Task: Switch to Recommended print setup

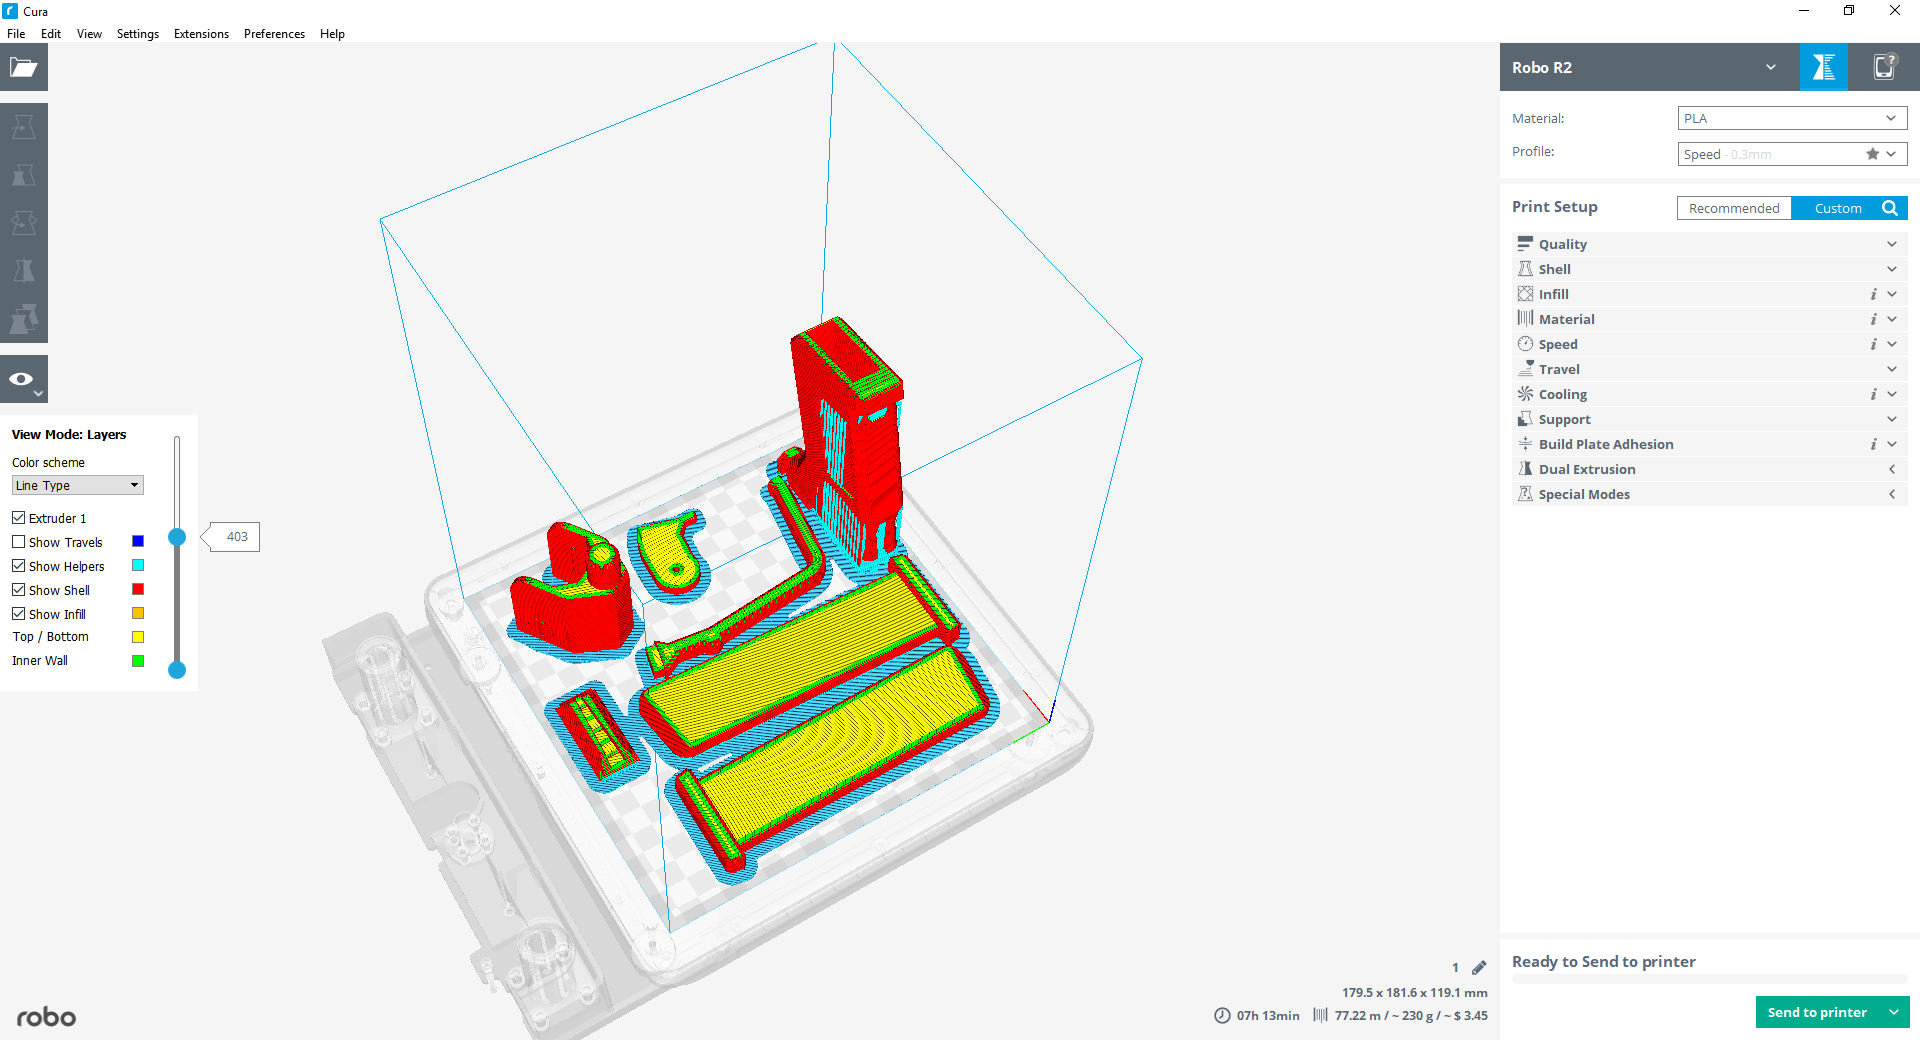Action: (x=1734, y=208)
